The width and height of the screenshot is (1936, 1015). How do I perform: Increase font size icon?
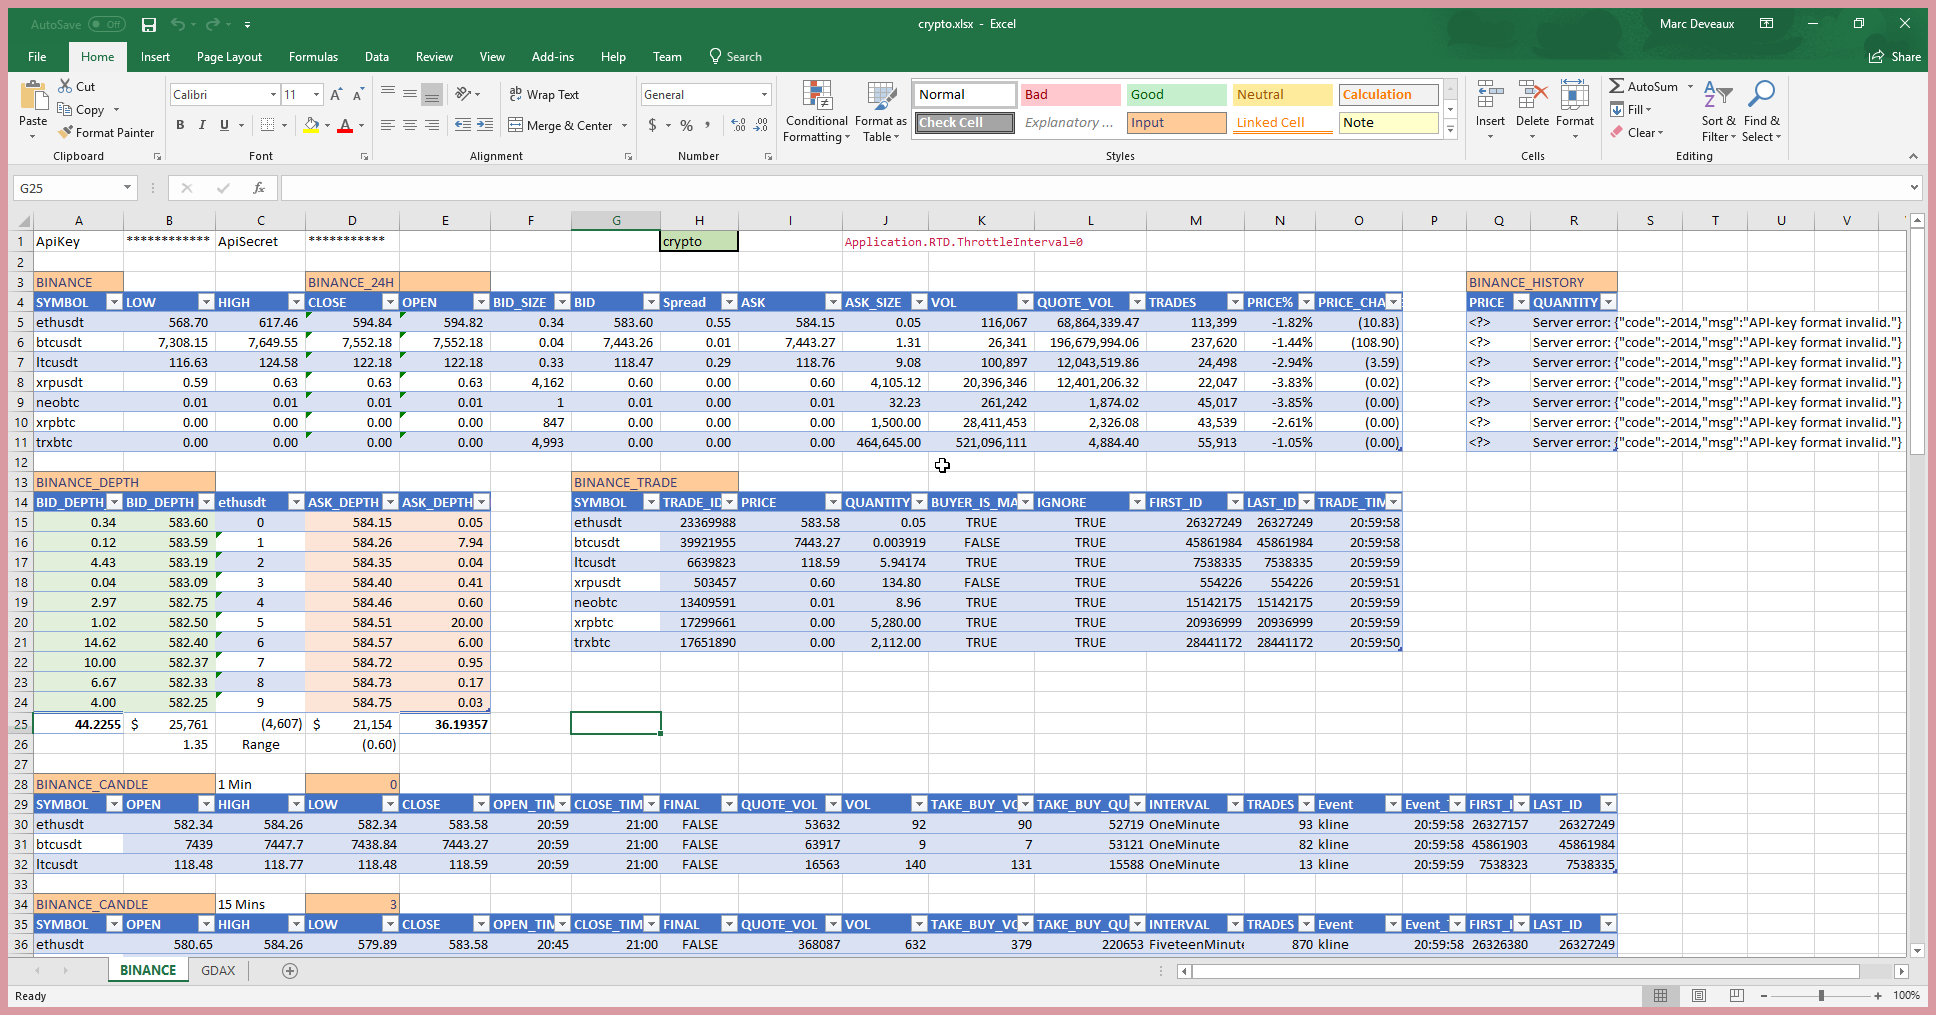click(336, 94)
